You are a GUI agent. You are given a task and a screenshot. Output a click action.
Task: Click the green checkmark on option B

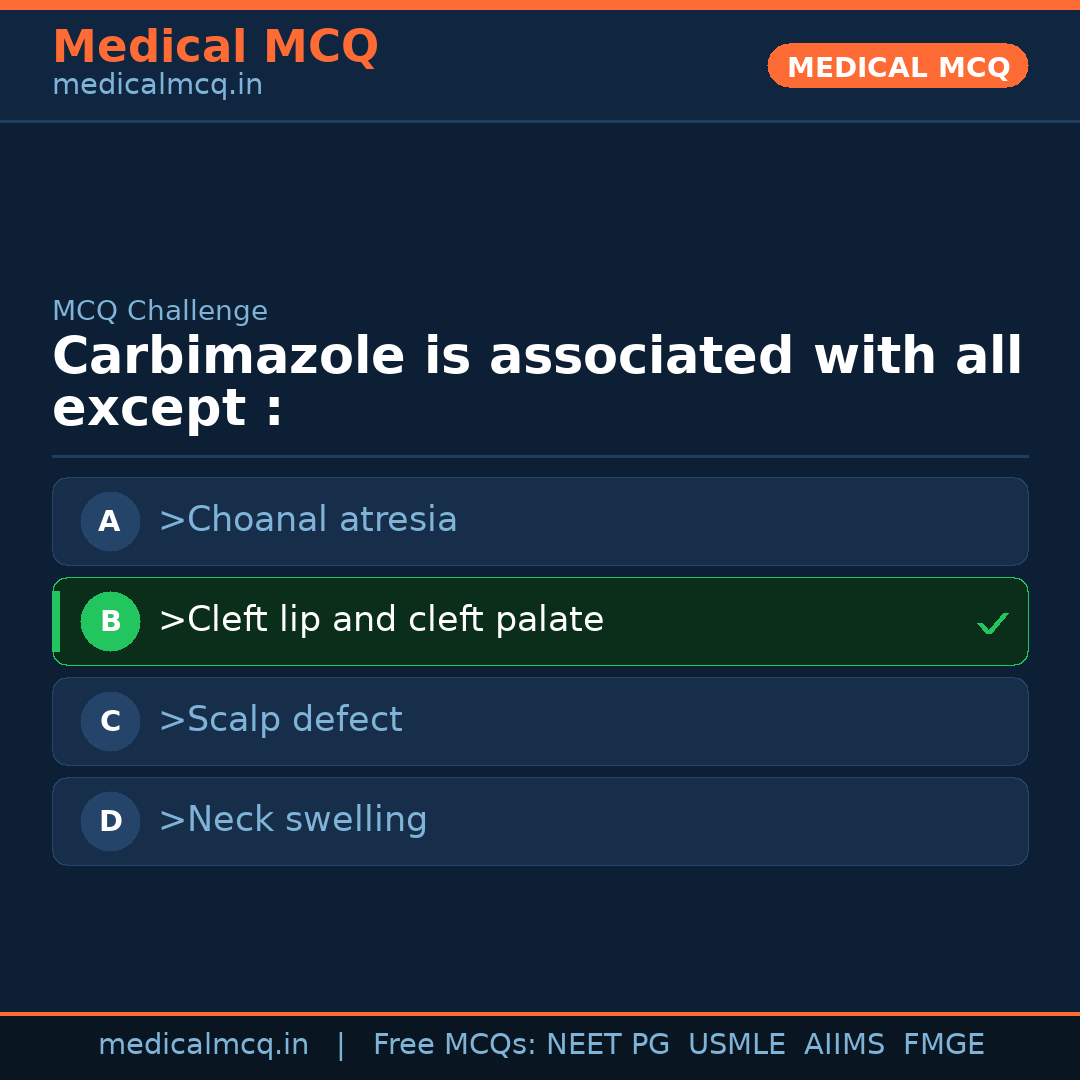(992, 624)
